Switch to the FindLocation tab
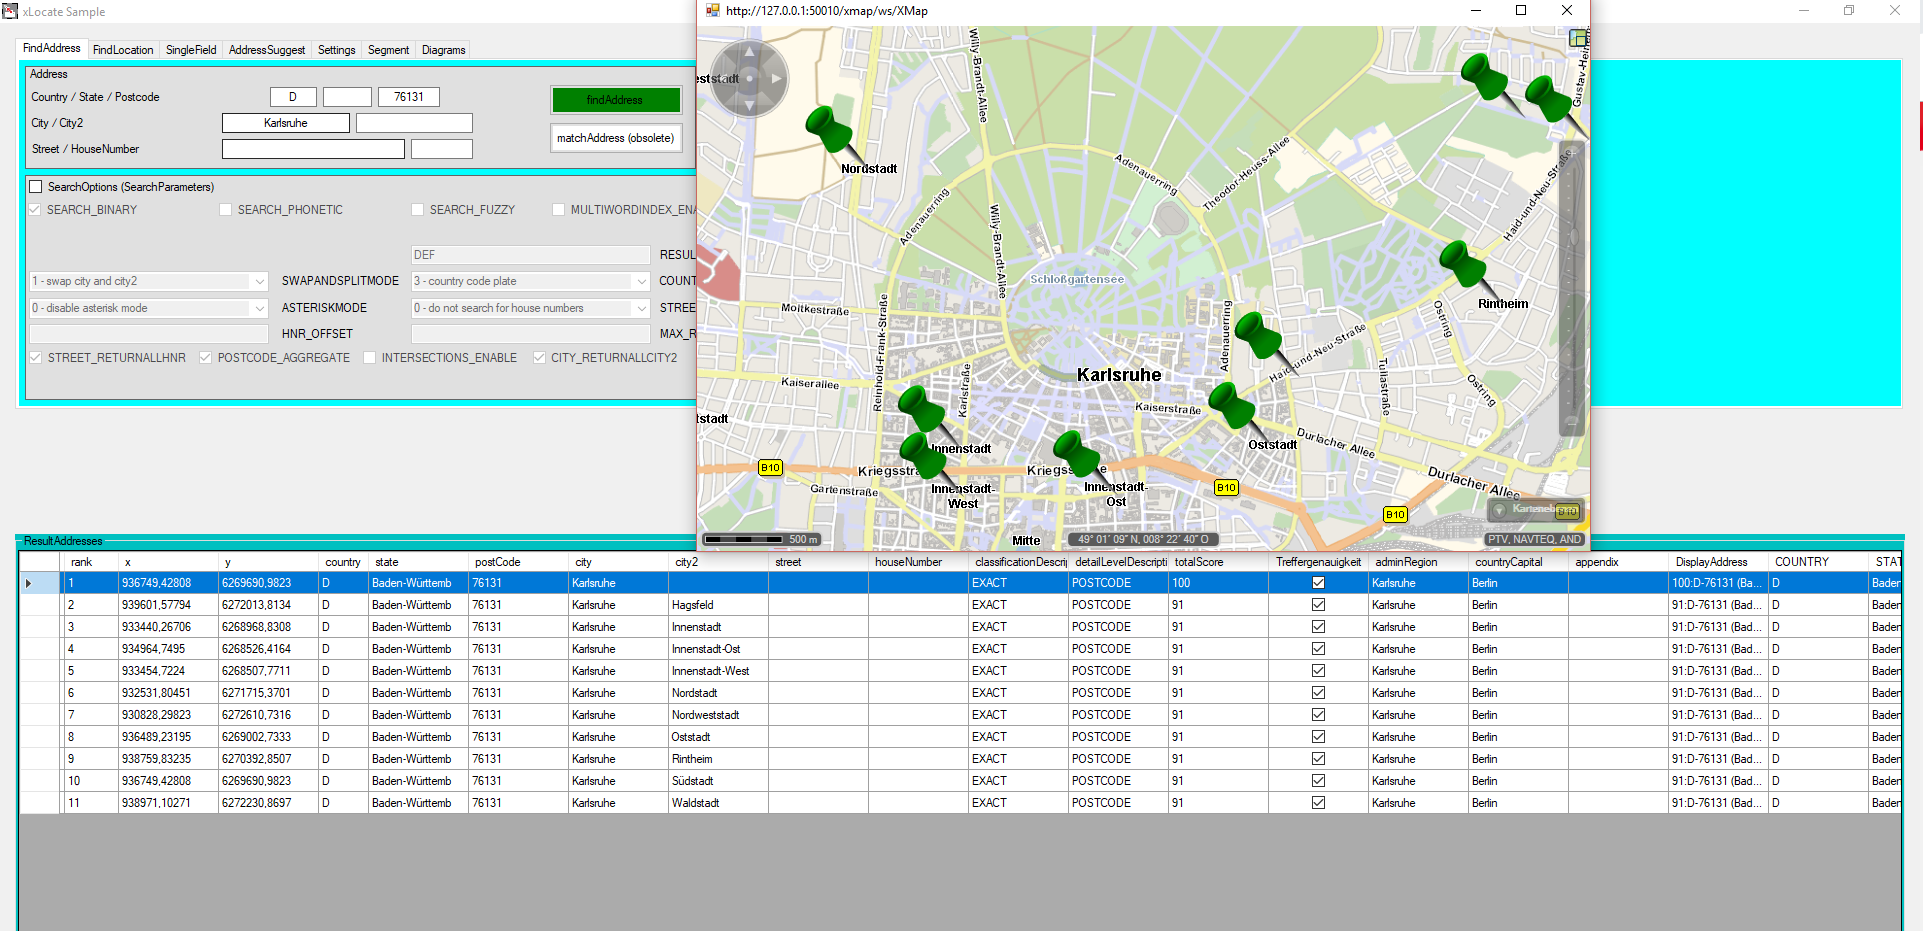The width and height of the screenshot is (1923, 931). (123, 50)
